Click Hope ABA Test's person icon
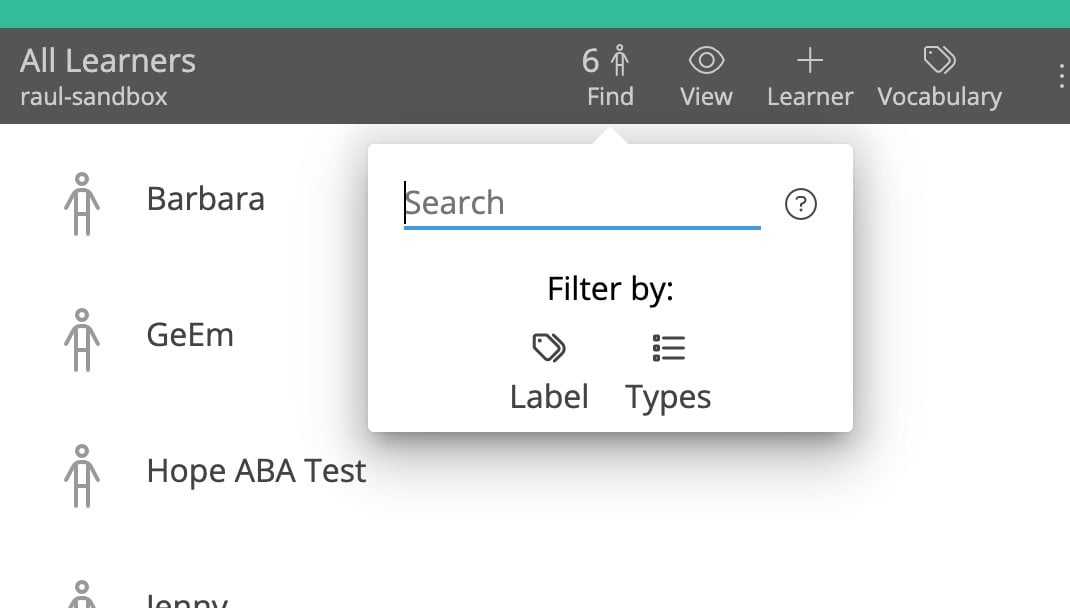The image size is (1070, 608). click(x=82, y=476)
